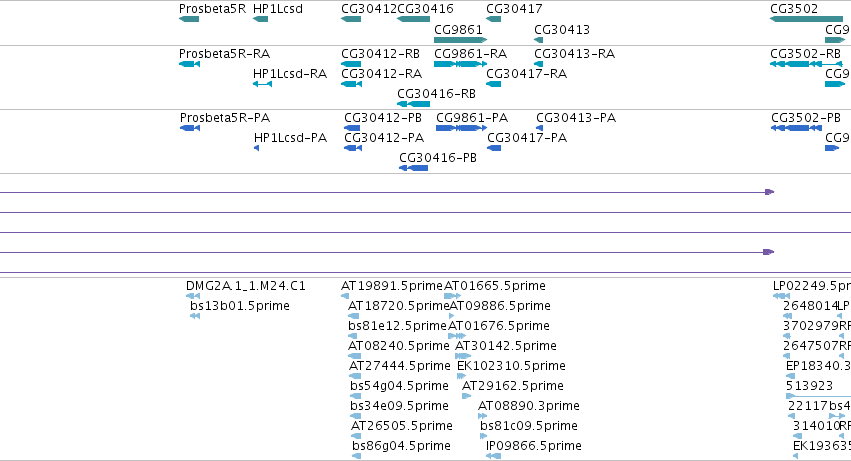Image resolution: width=851 pixels, height=461 pixels.
Task: Open protein CG30412-PB
Action: 383,118
